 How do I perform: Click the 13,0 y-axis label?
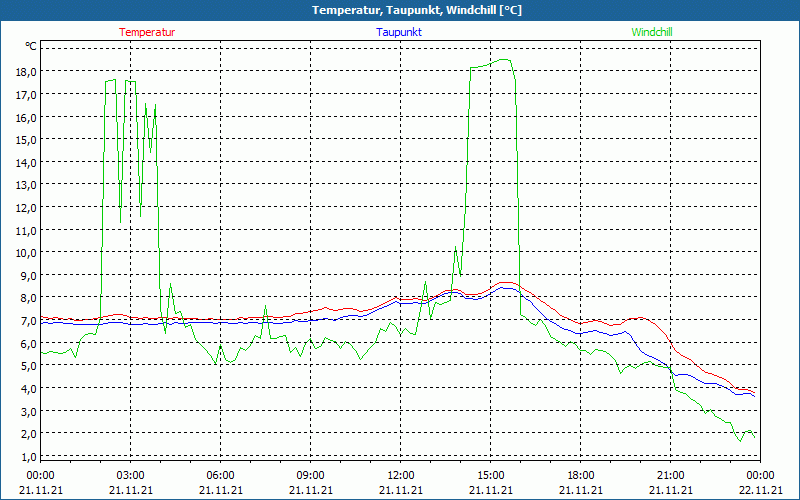point(26,185)
